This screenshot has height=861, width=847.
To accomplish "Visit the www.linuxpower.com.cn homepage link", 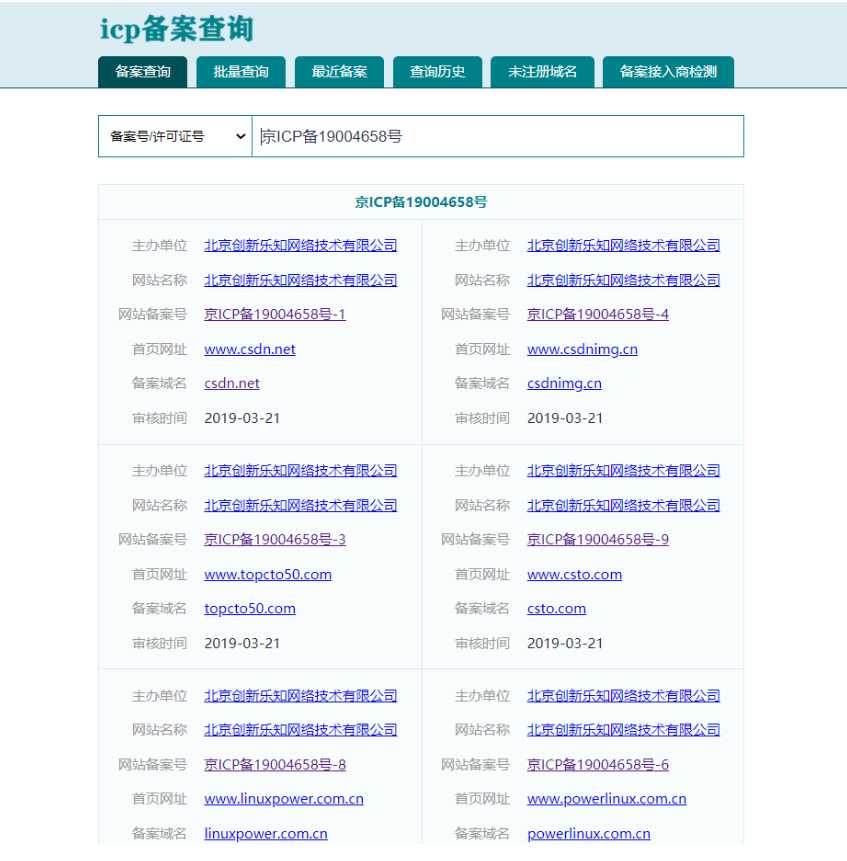I will 284,799.
